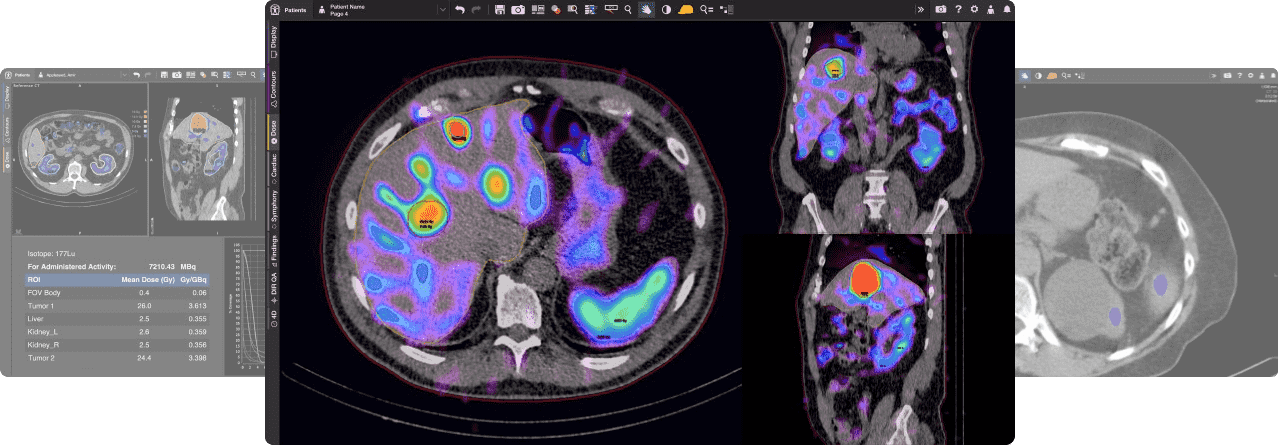This screenshot has width=1278, height=445.
Task: Open the Contours side tab
Action: tap(274, 88)
